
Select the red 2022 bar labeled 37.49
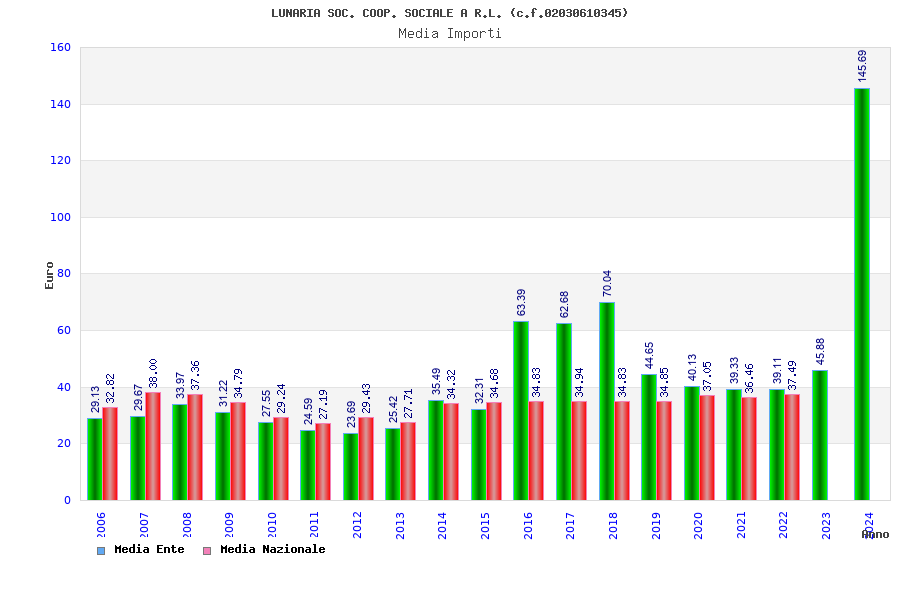[792, 447]
